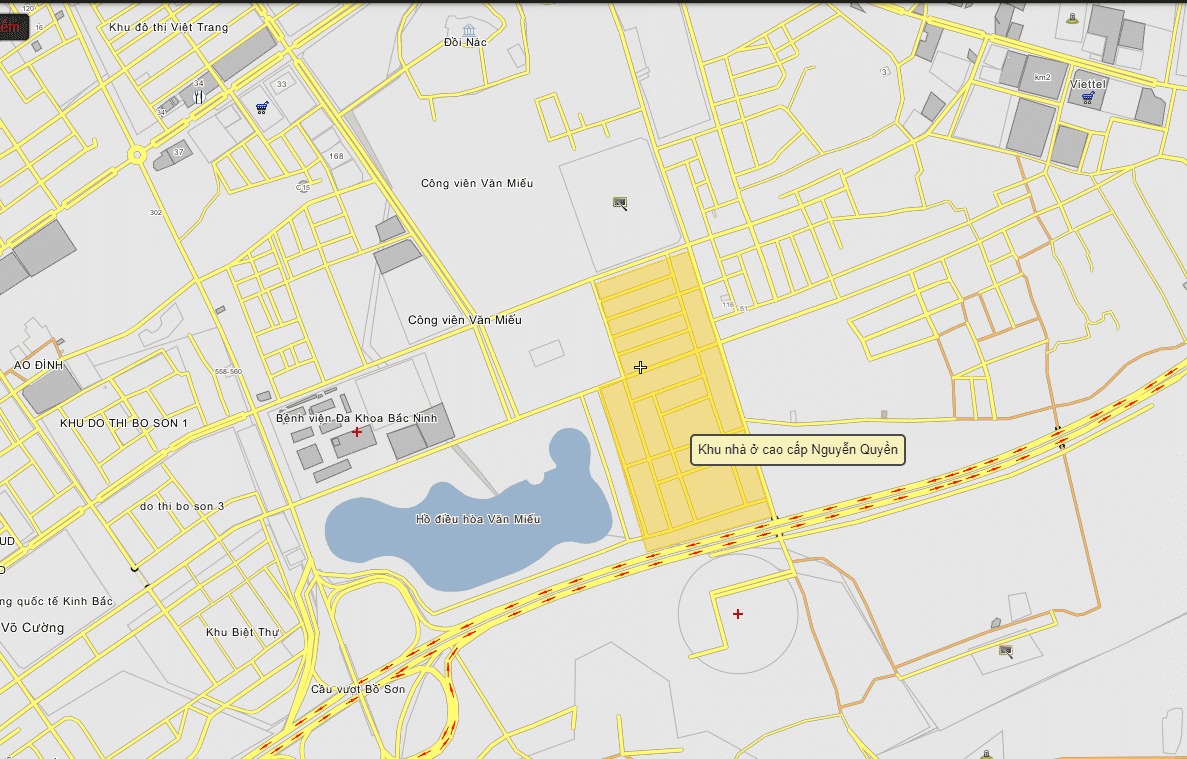The height and width of the screenshot is (759, 1187).
Task: Click the km2 building label
Action: tap(1042, 77)
